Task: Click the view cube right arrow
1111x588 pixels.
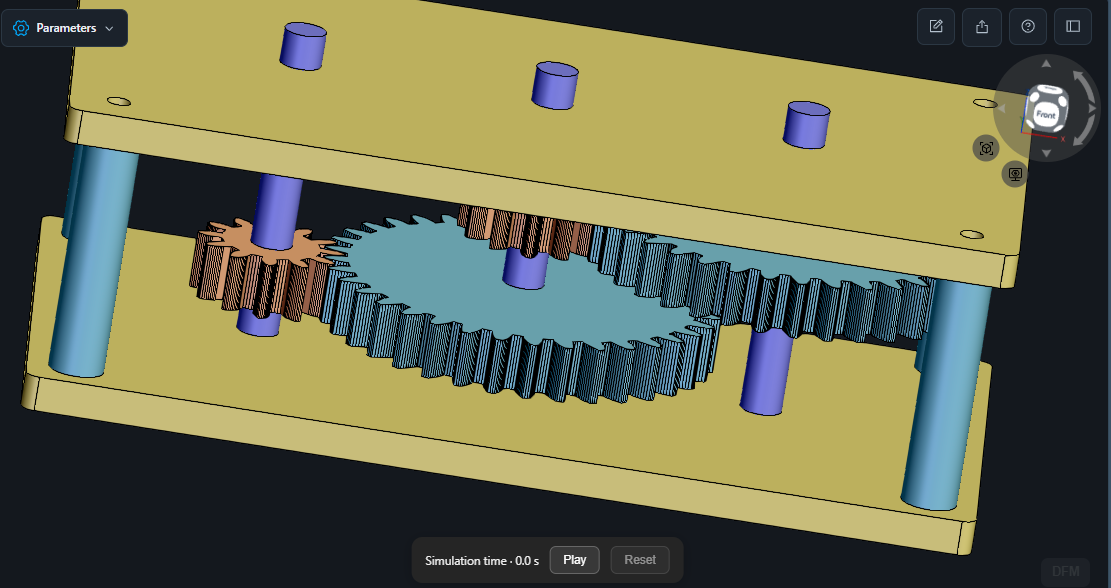Action: click(x=1092, y=108)
